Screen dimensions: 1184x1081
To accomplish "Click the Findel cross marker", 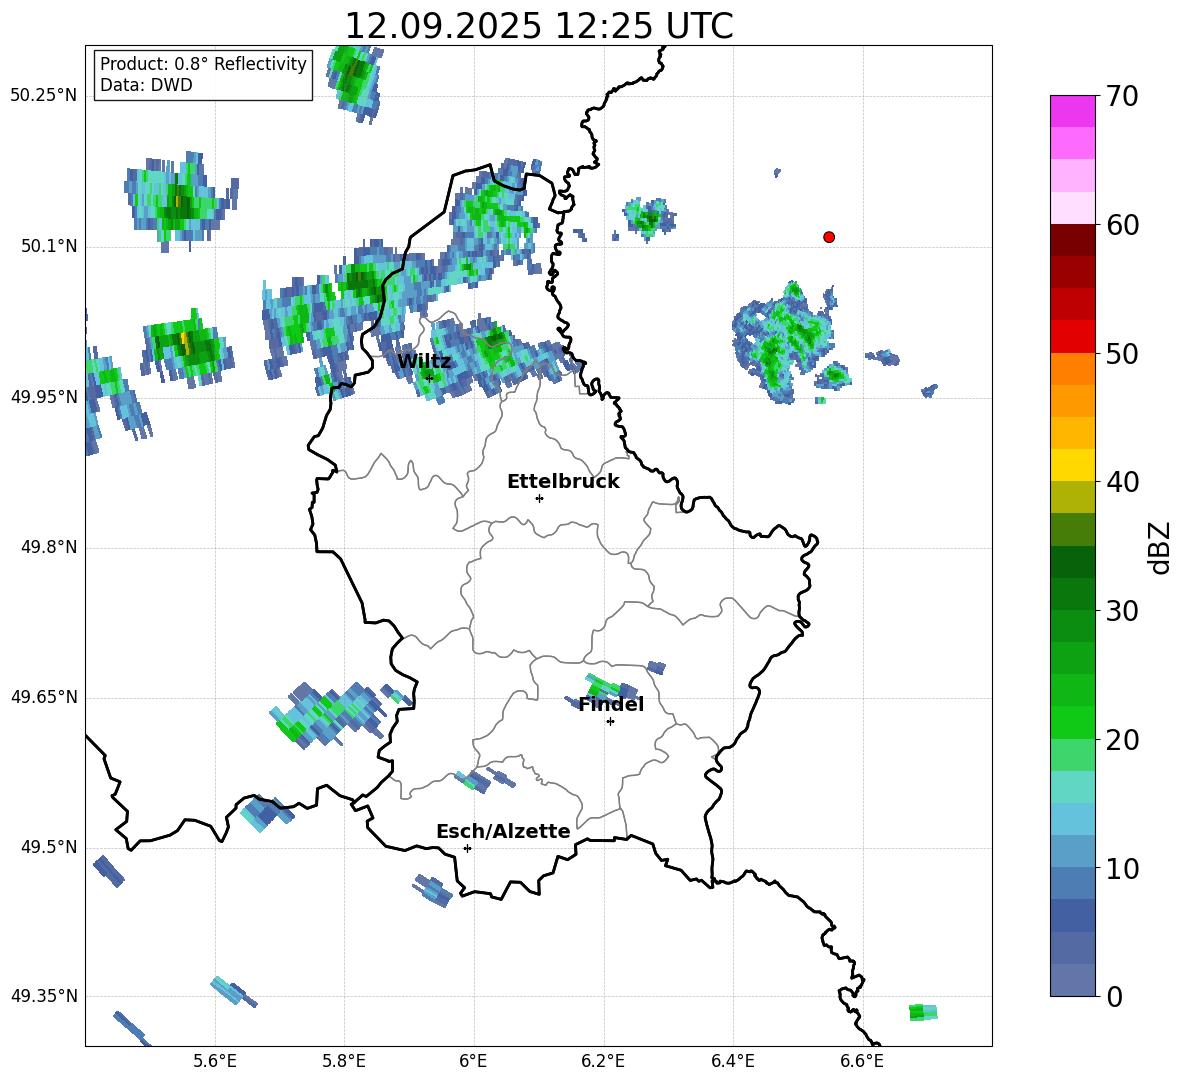I will coord(610,722).
